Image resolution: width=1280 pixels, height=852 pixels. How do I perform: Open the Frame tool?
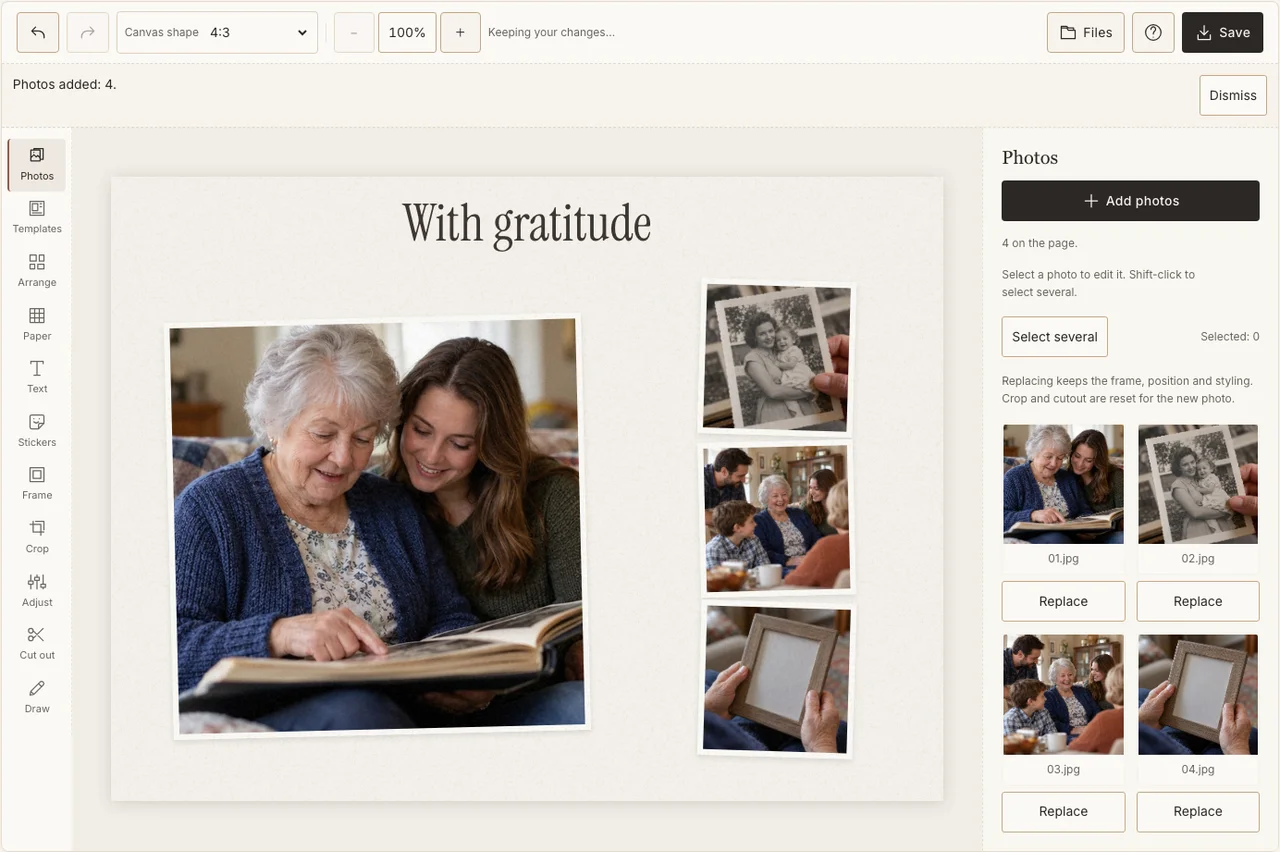click(x=37, y=484)
